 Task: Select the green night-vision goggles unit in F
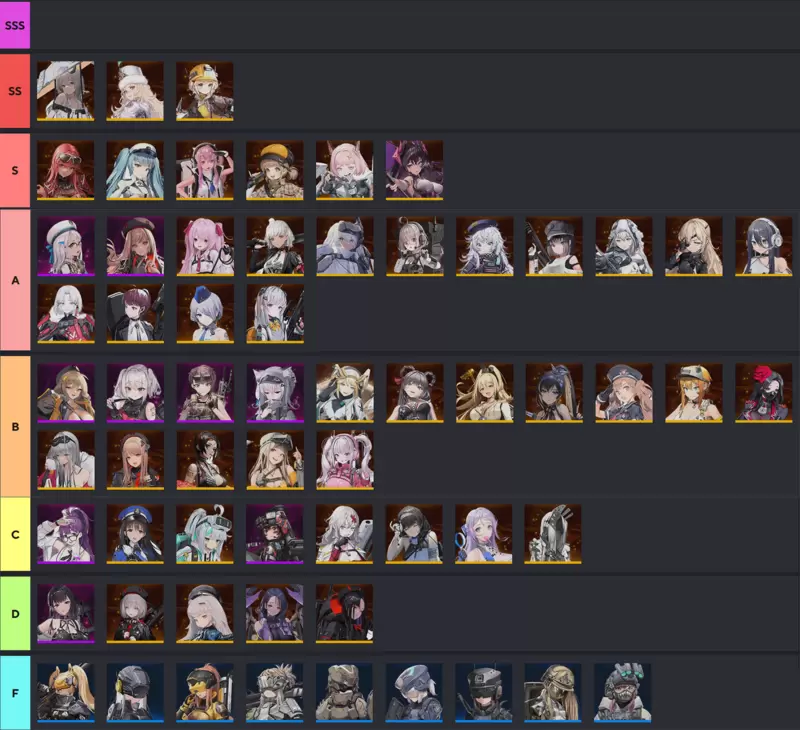622,693
